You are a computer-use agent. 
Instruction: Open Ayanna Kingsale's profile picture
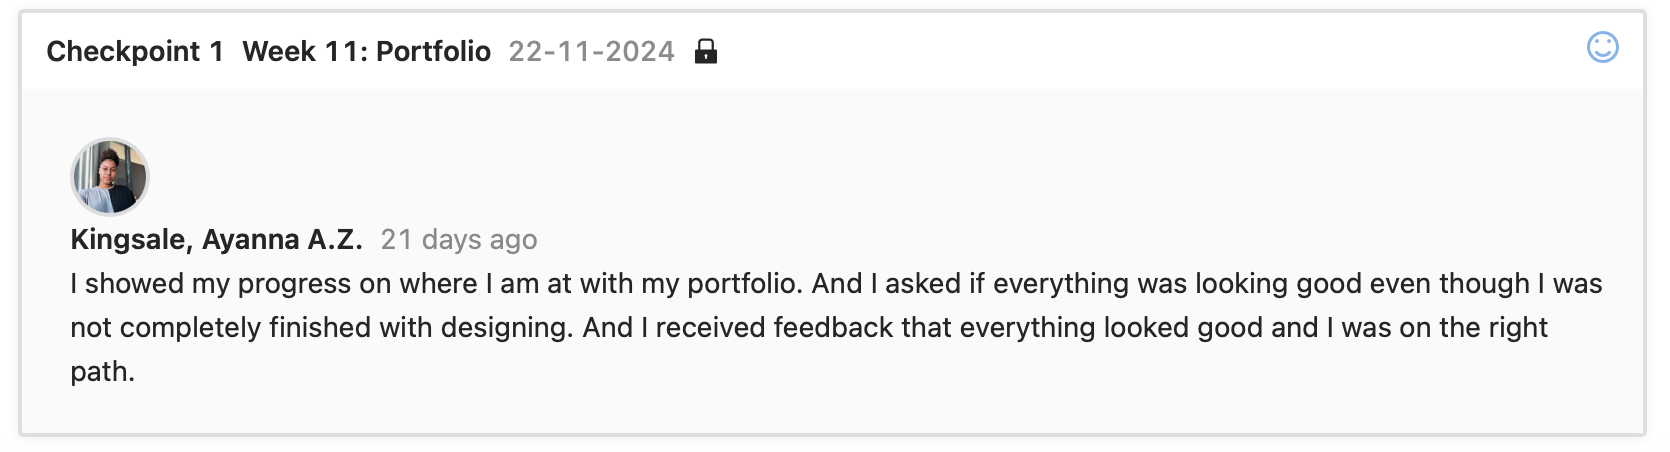tap(110, 177)
